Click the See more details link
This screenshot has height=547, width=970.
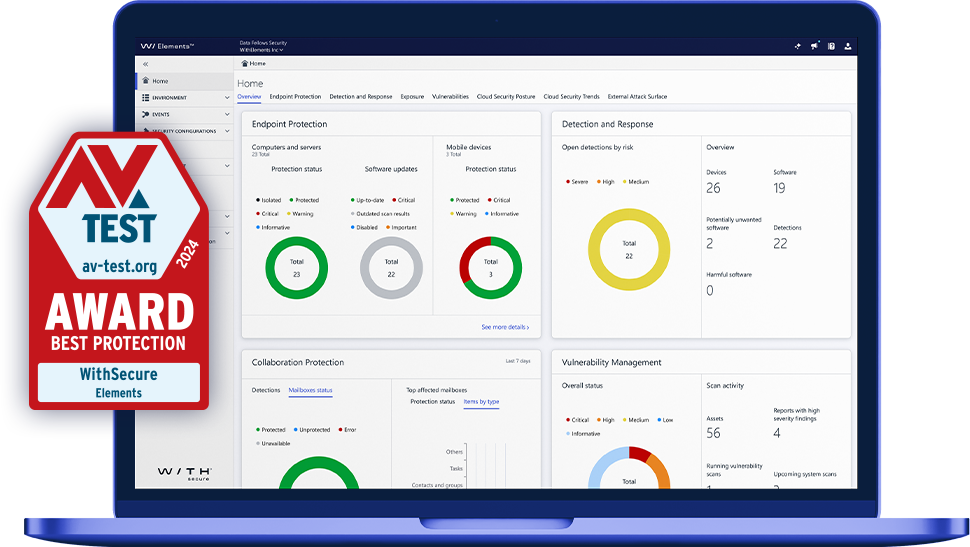point(505,327)
